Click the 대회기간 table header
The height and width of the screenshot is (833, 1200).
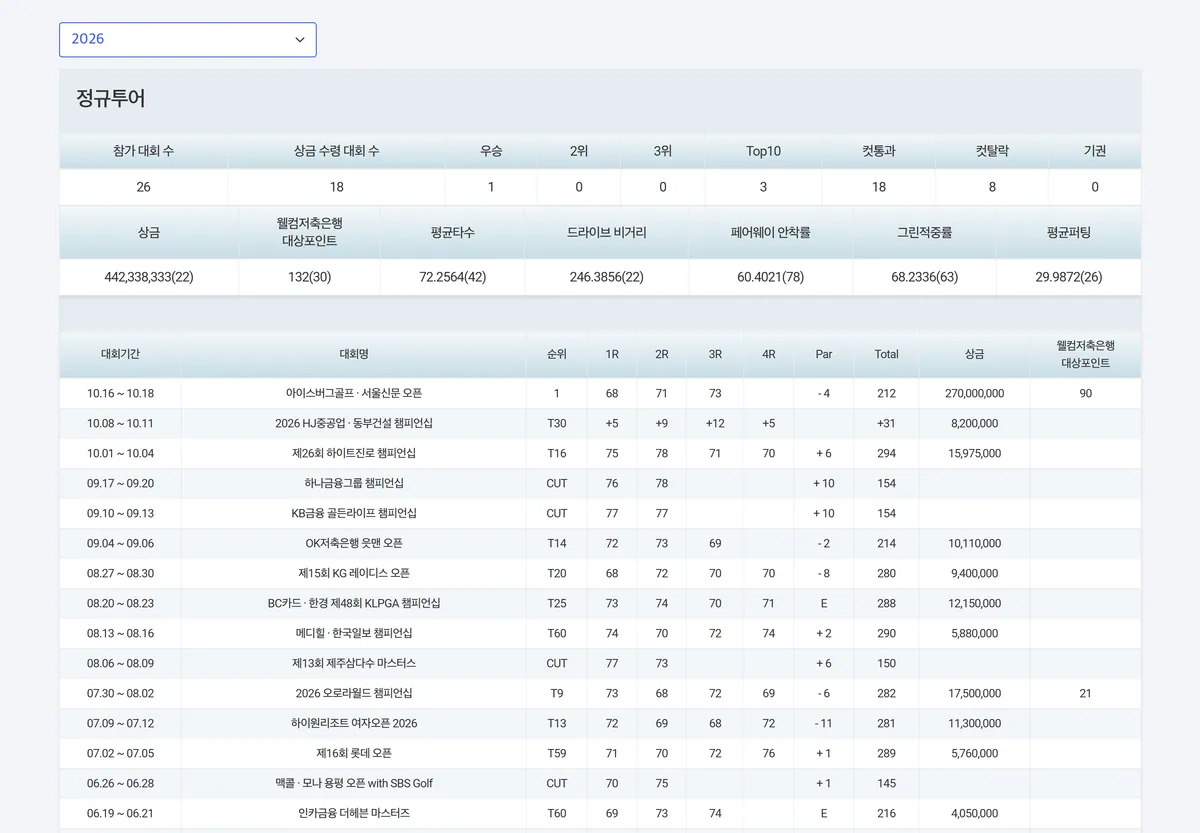(121, 354)
